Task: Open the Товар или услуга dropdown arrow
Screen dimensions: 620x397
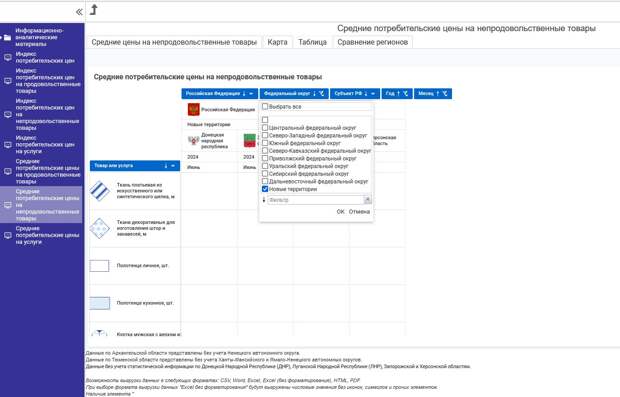Action: pyautogui.click(x=173, y=166)
